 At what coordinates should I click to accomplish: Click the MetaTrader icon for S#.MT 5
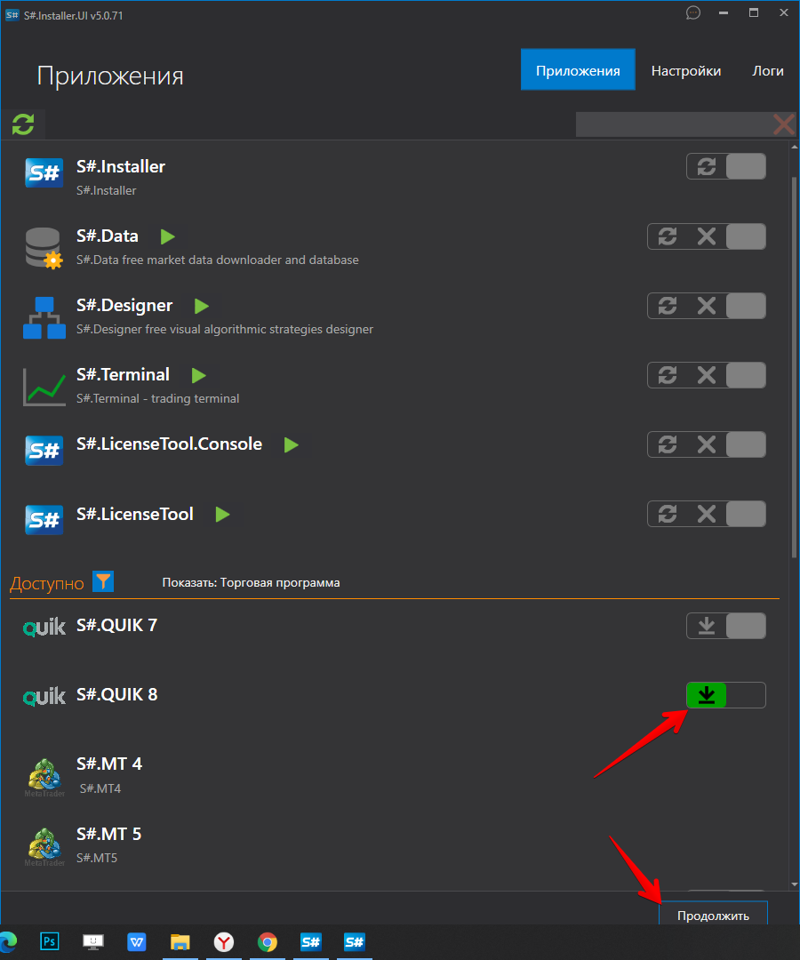click(x=44, y=846)
